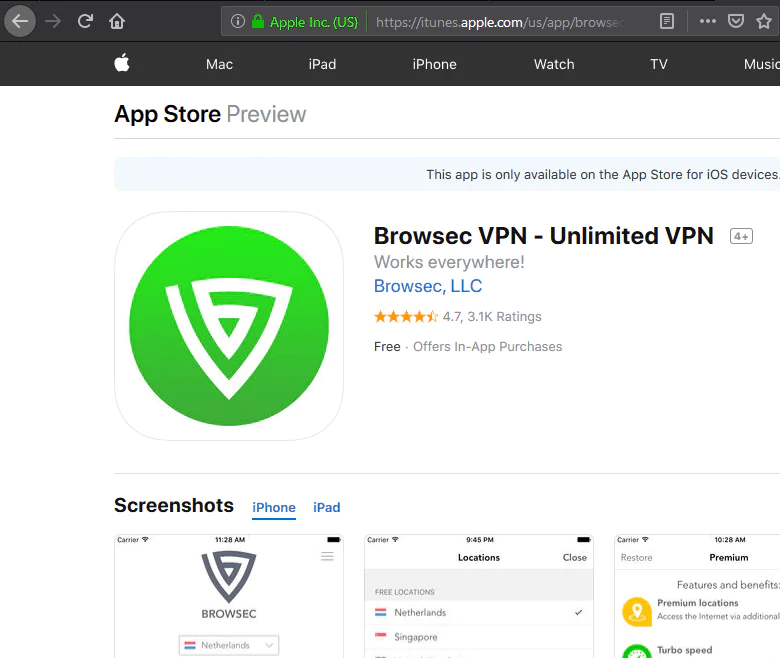
Task: Click the Offers In-App Purchases text
Action: pos(488,347)
